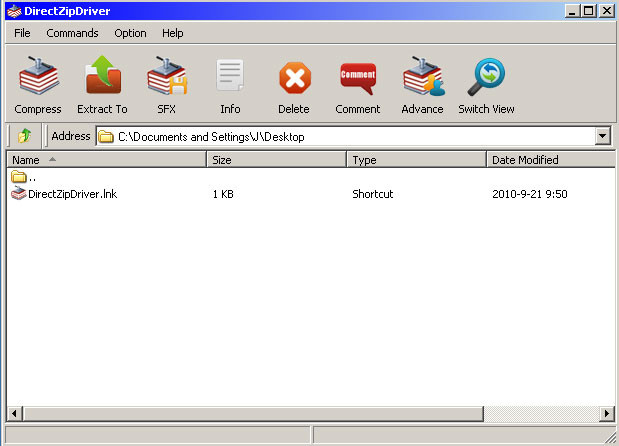Select the DirectZipDriver.lnk file
619x446 pixels.
coord(64,194)
